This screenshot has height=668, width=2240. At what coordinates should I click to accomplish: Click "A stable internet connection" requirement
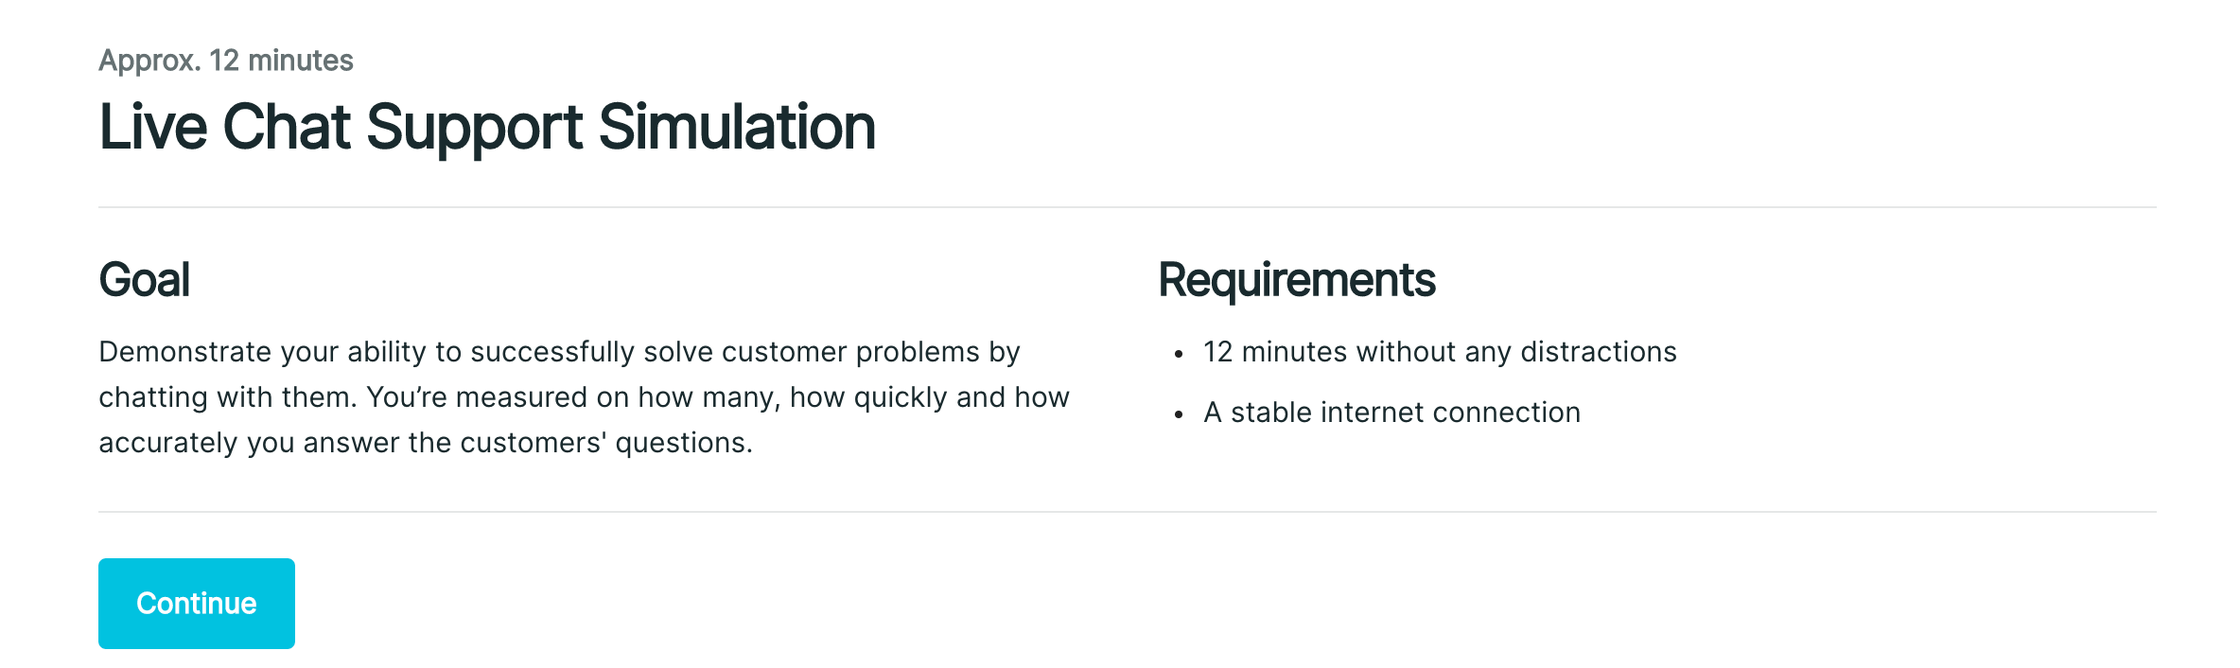pyautogui.click(x=1391, y=412)
